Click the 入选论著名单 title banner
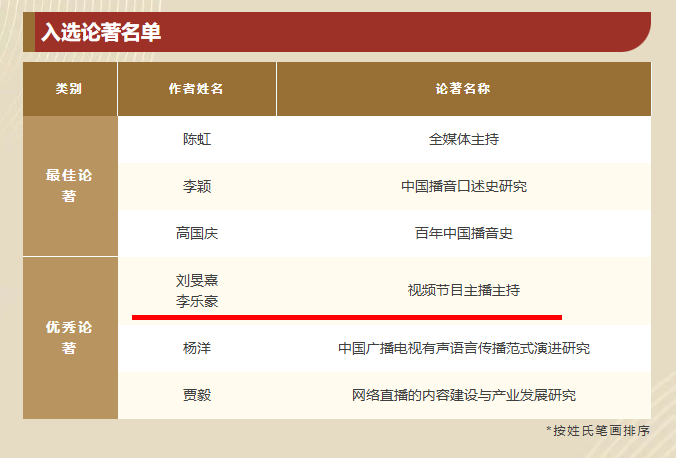Image resolution: width=676 pixels, height=458 pixels. (x=102, y=32)
